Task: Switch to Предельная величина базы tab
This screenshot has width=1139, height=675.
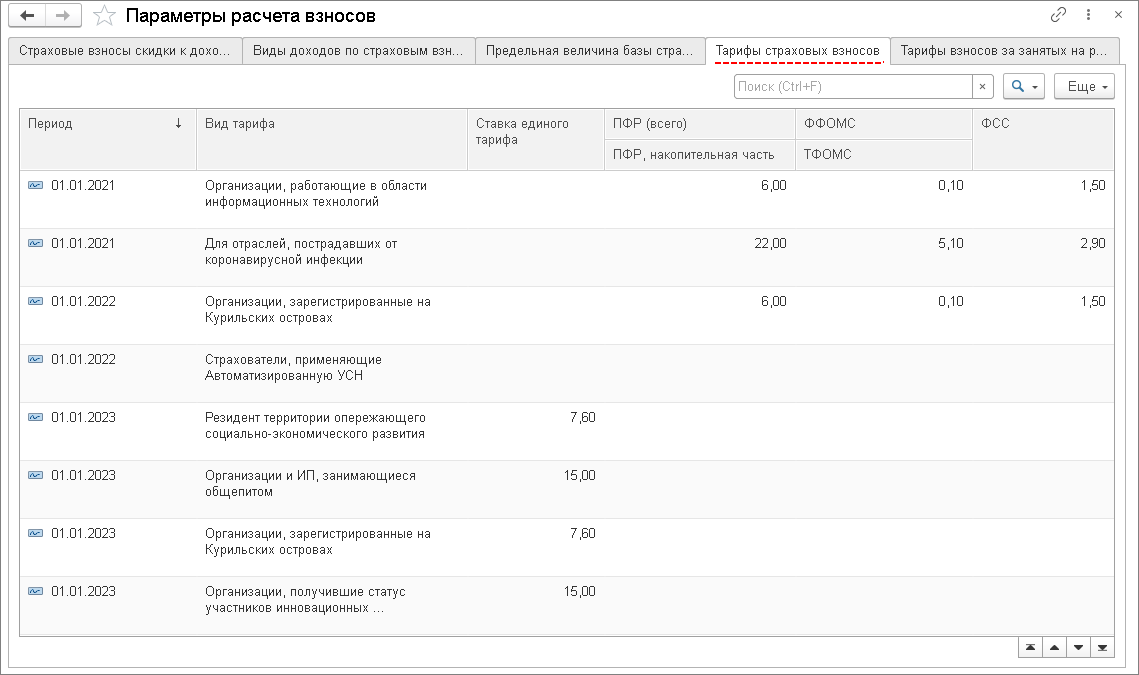Action: (589, 51)
